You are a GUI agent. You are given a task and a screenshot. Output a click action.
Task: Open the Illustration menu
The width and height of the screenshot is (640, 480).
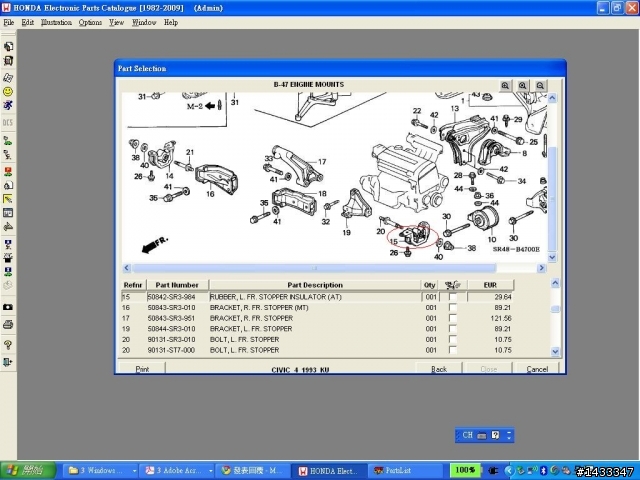[56, 22]
